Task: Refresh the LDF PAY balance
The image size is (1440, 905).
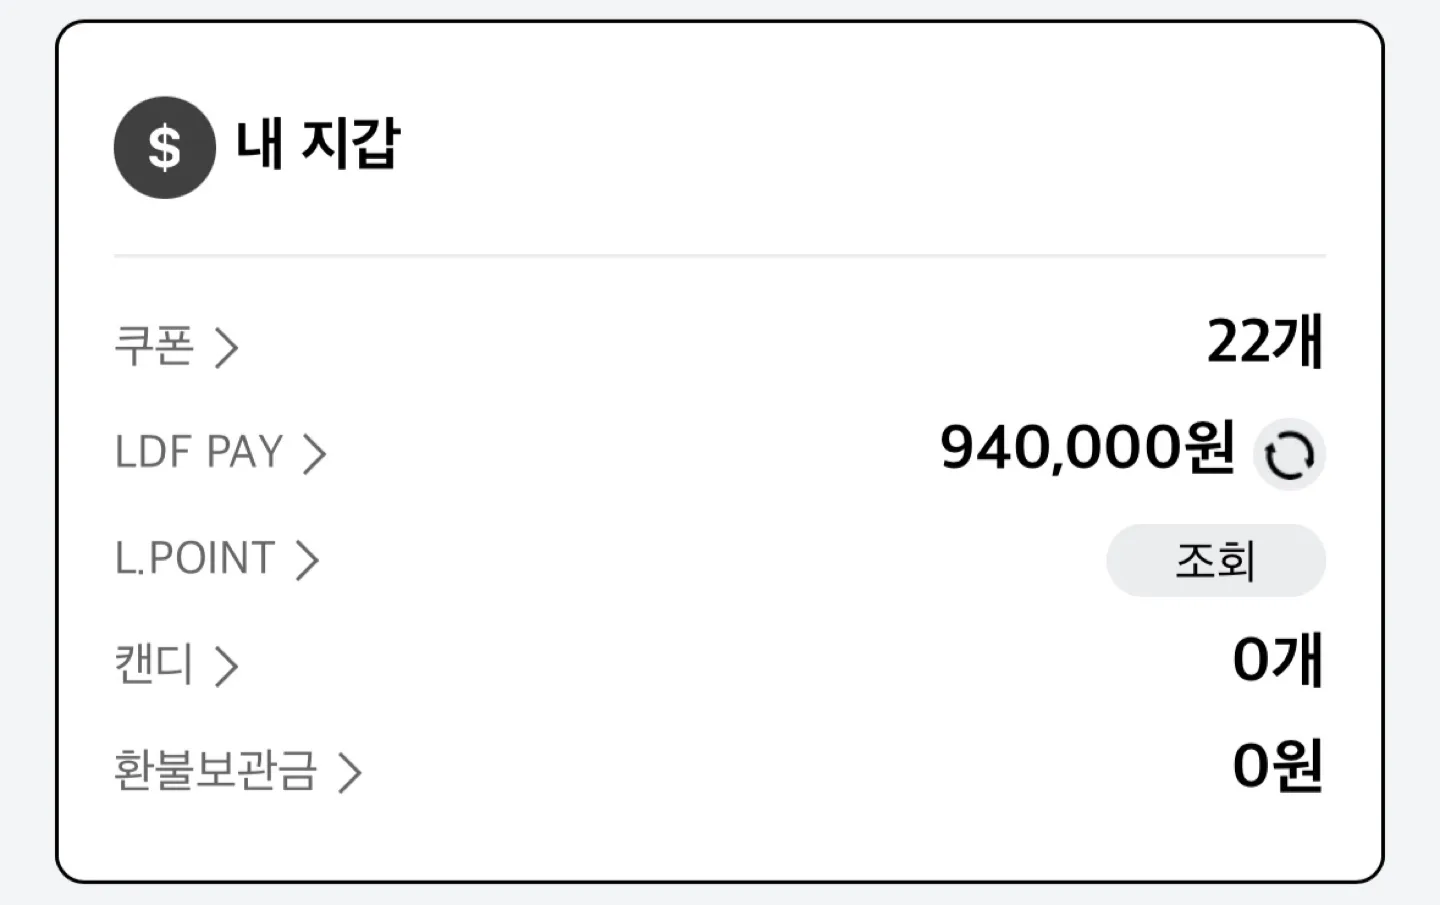Action: (1289, 455)
